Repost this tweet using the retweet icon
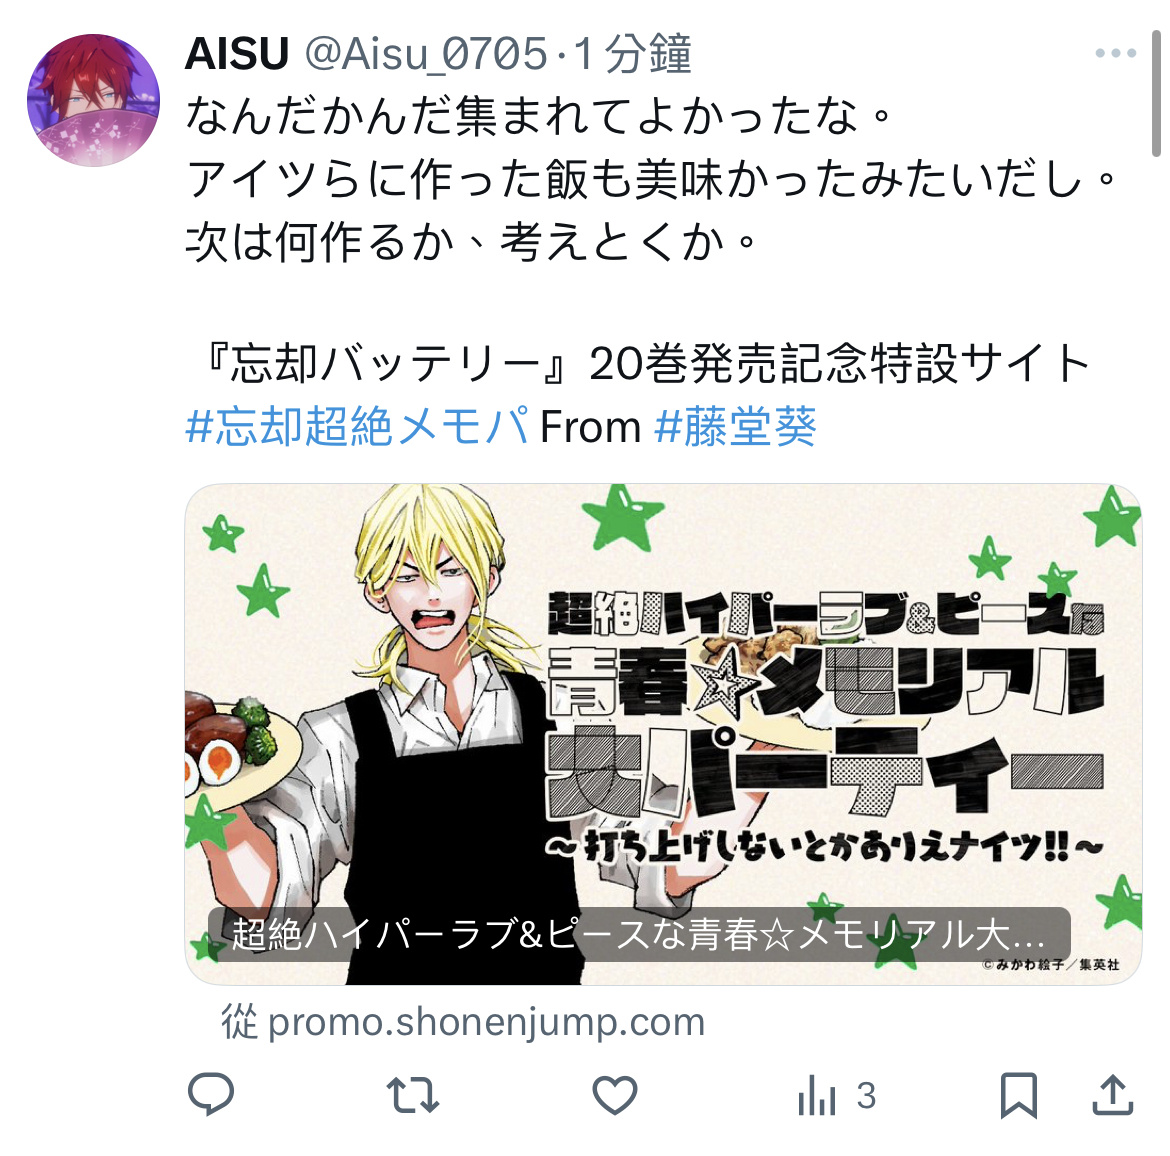Viewport: 1170px width, 1156px height. coord(413,1096)
